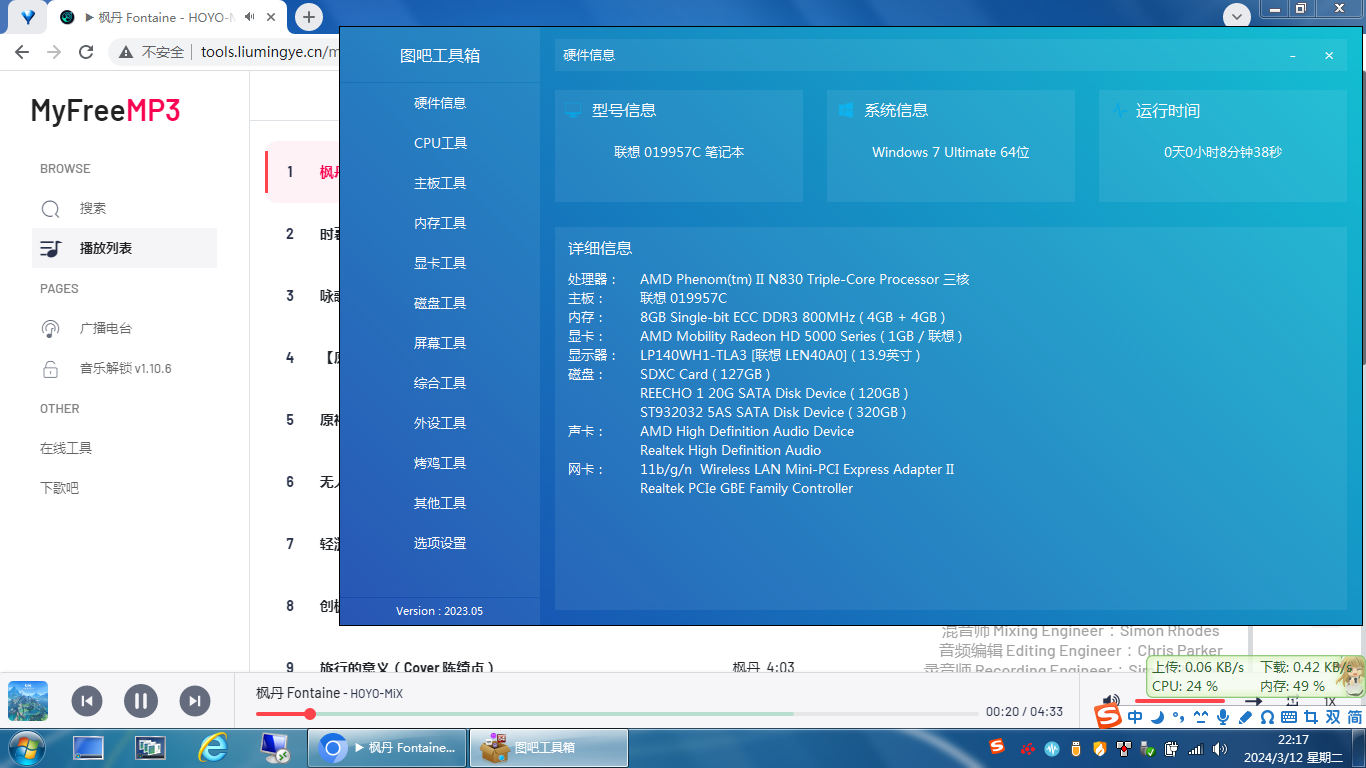Click the 不安全 site security warning

click(x=152, y=52)
